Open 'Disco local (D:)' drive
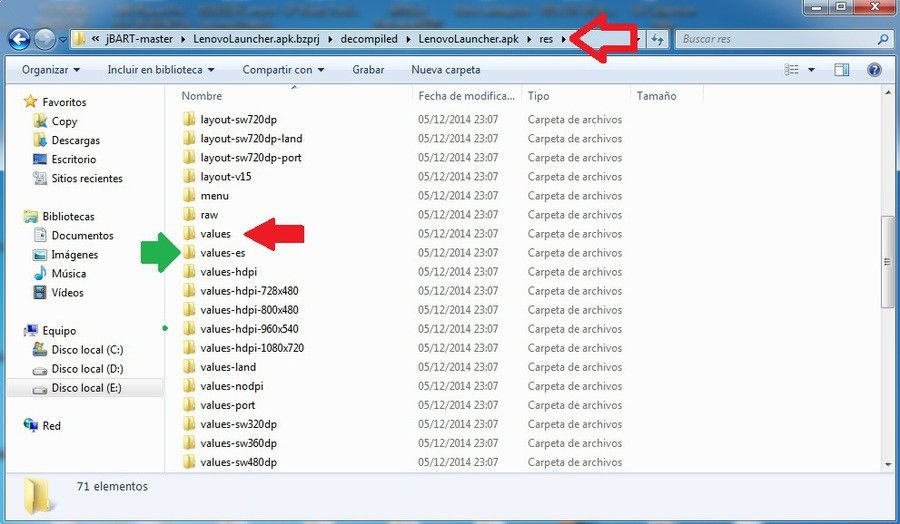Viewport: 900px width, 524px height. pyautogui.click(x=87, y=368)
